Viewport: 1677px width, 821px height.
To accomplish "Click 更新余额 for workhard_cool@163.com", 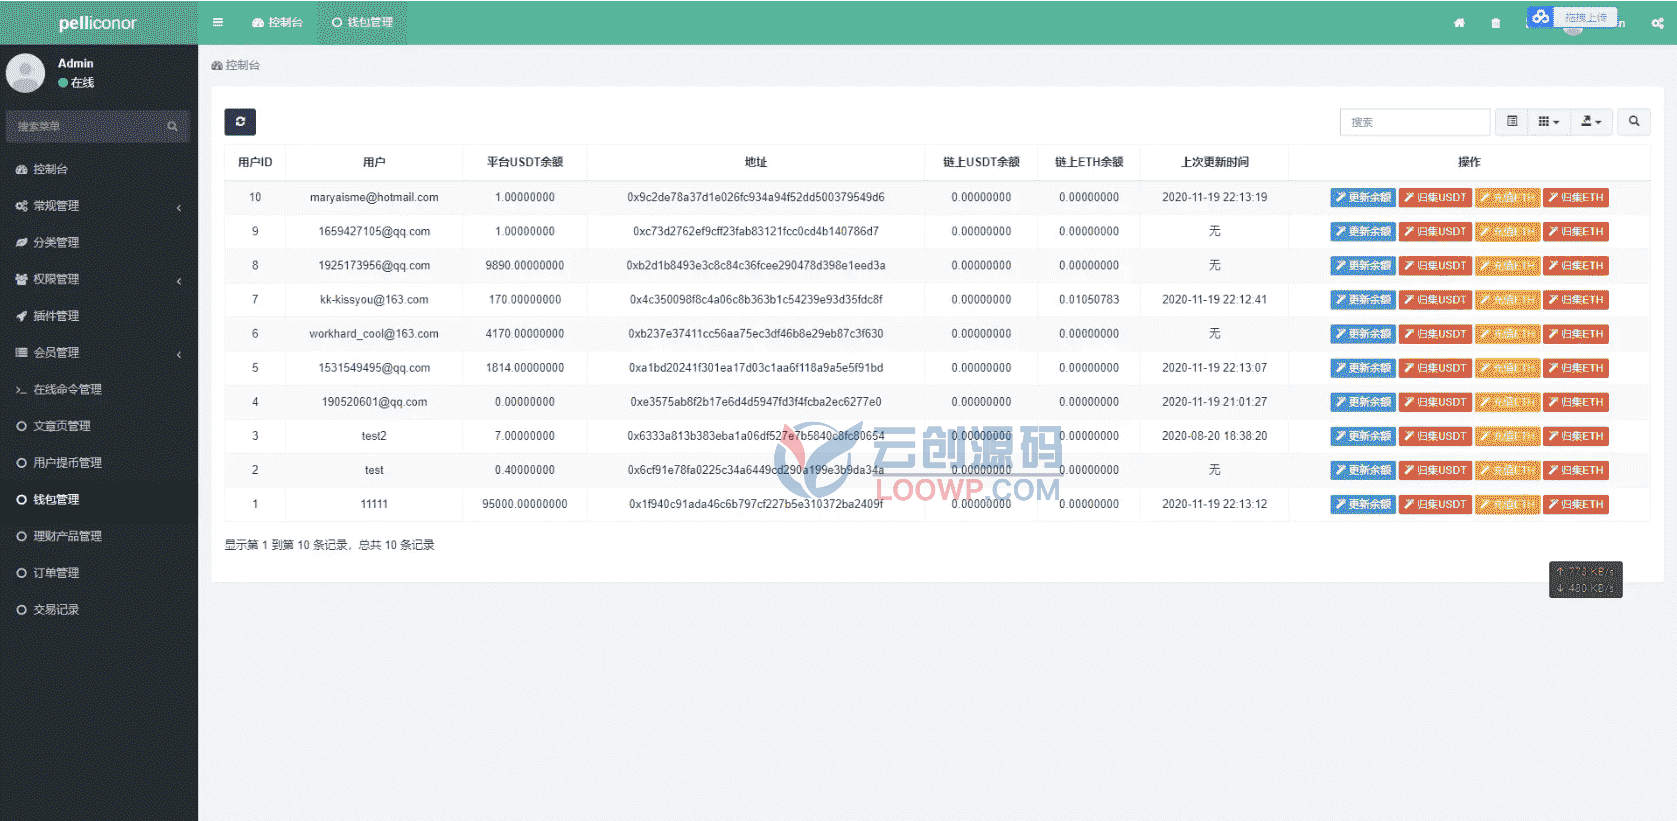I will (x=1363, y=333).
